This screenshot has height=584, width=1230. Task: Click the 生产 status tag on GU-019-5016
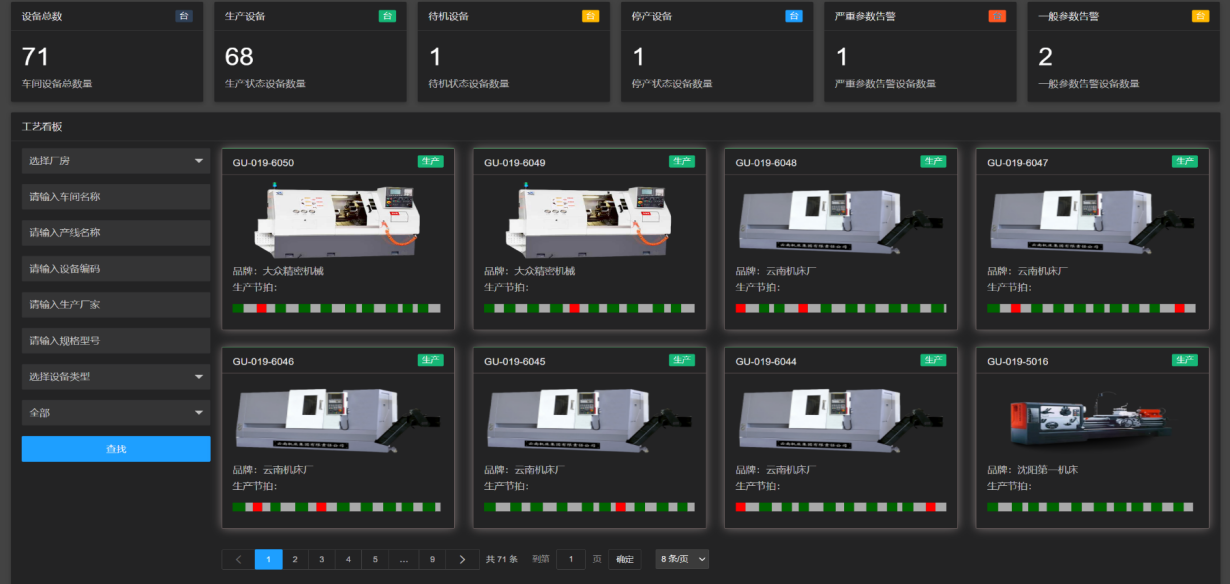pyautogui.click(x=1184, y=360)
